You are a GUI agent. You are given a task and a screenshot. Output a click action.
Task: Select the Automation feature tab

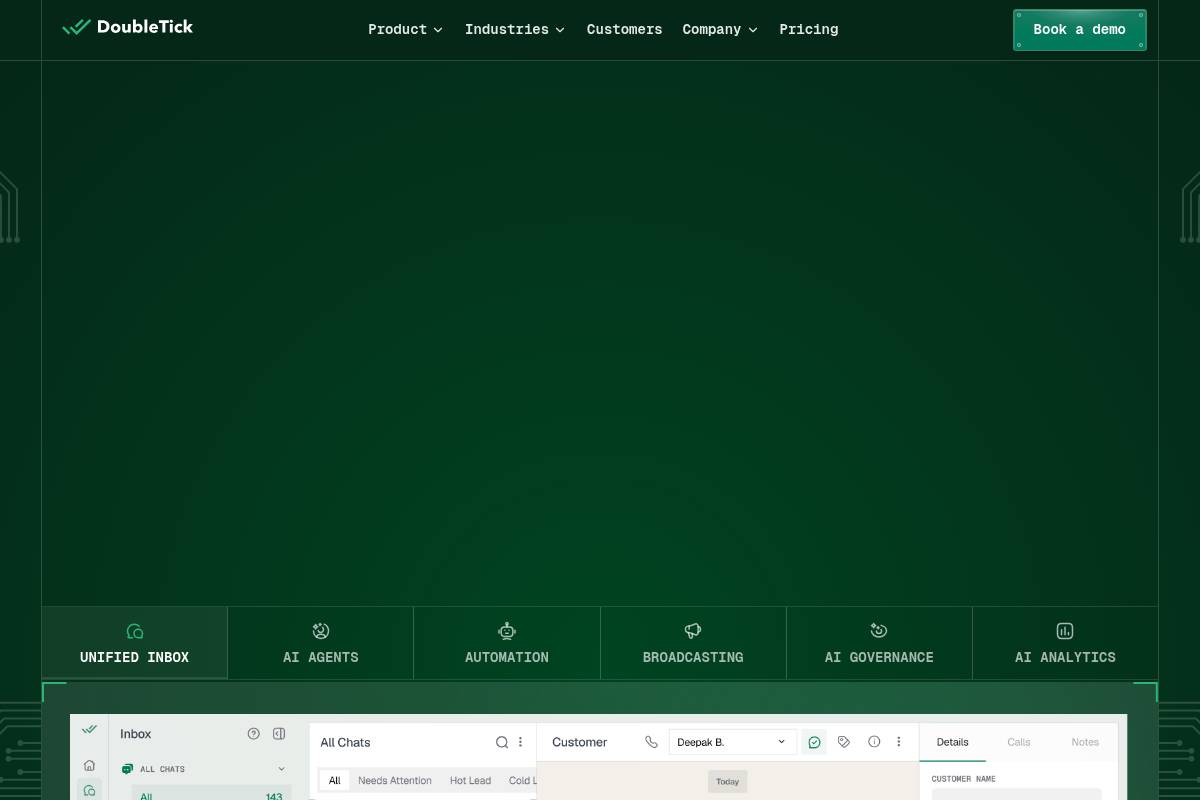point(507,643)
